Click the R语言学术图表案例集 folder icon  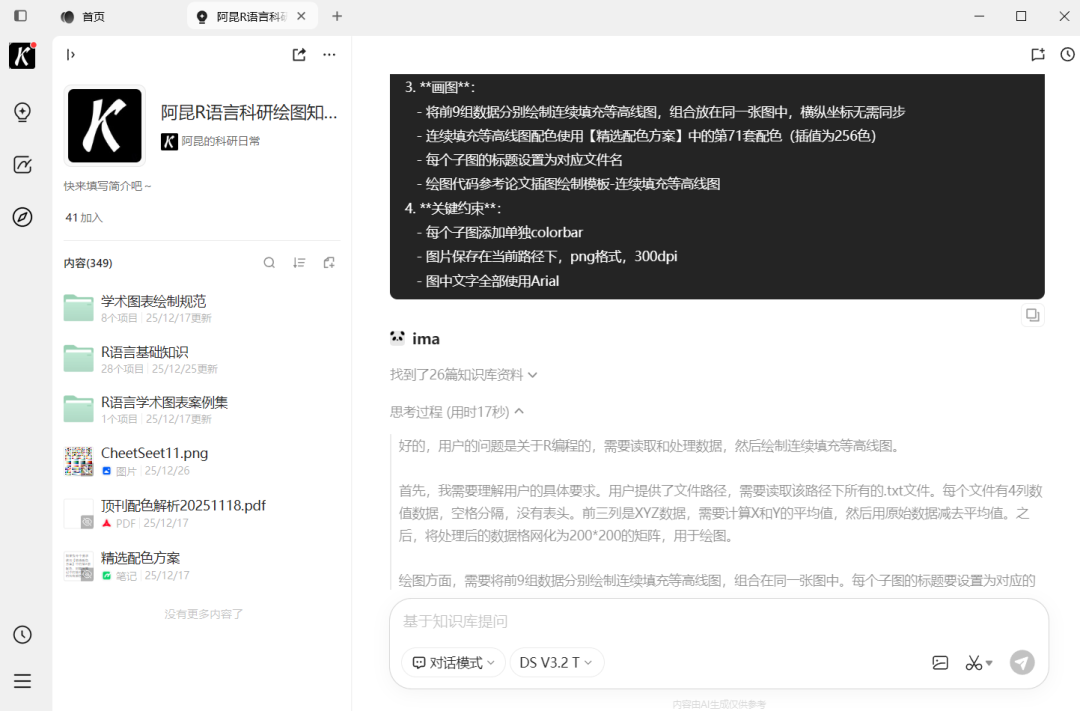pos(79,409)
